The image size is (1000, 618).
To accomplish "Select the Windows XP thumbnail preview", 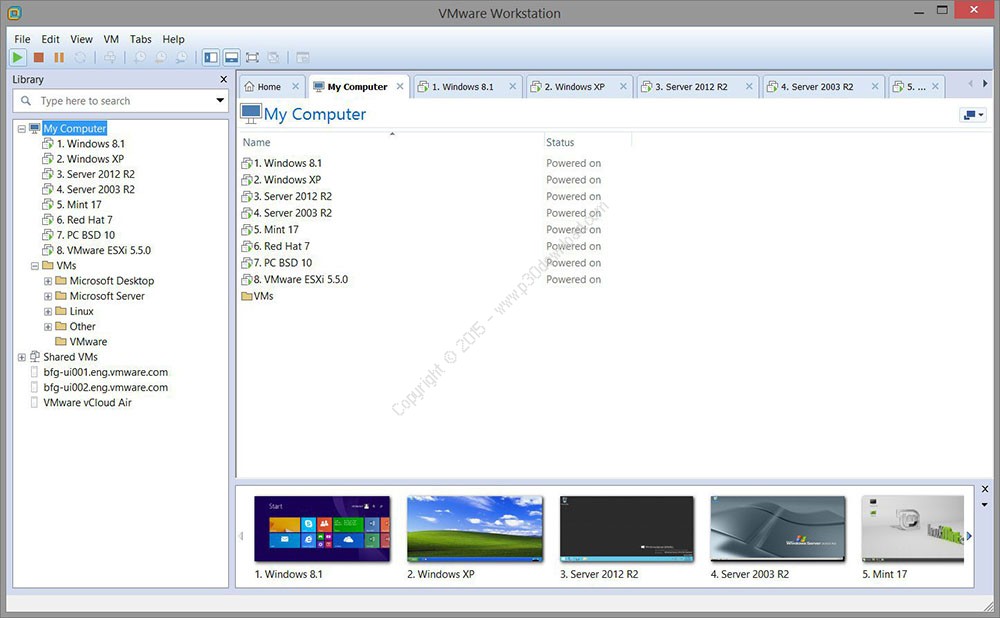I will pyautogui.click(x=474, y=528).
